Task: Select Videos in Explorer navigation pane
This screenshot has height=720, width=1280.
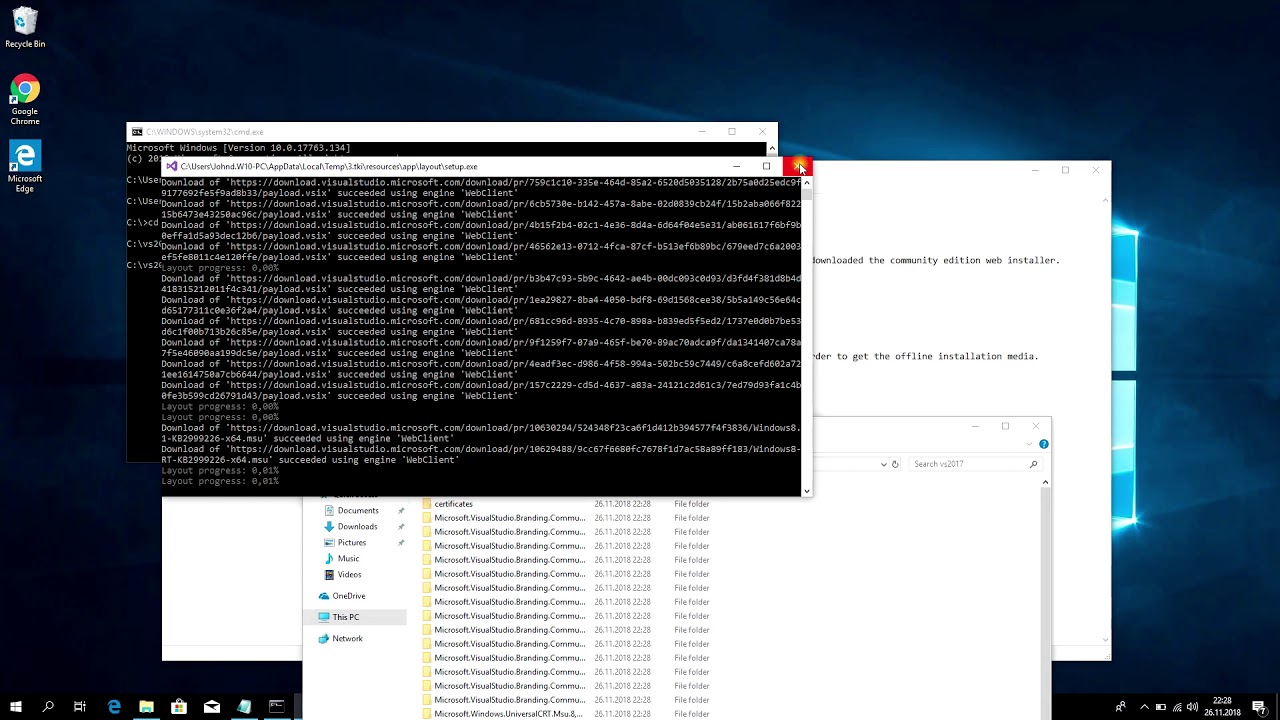Action: (349, 575)
